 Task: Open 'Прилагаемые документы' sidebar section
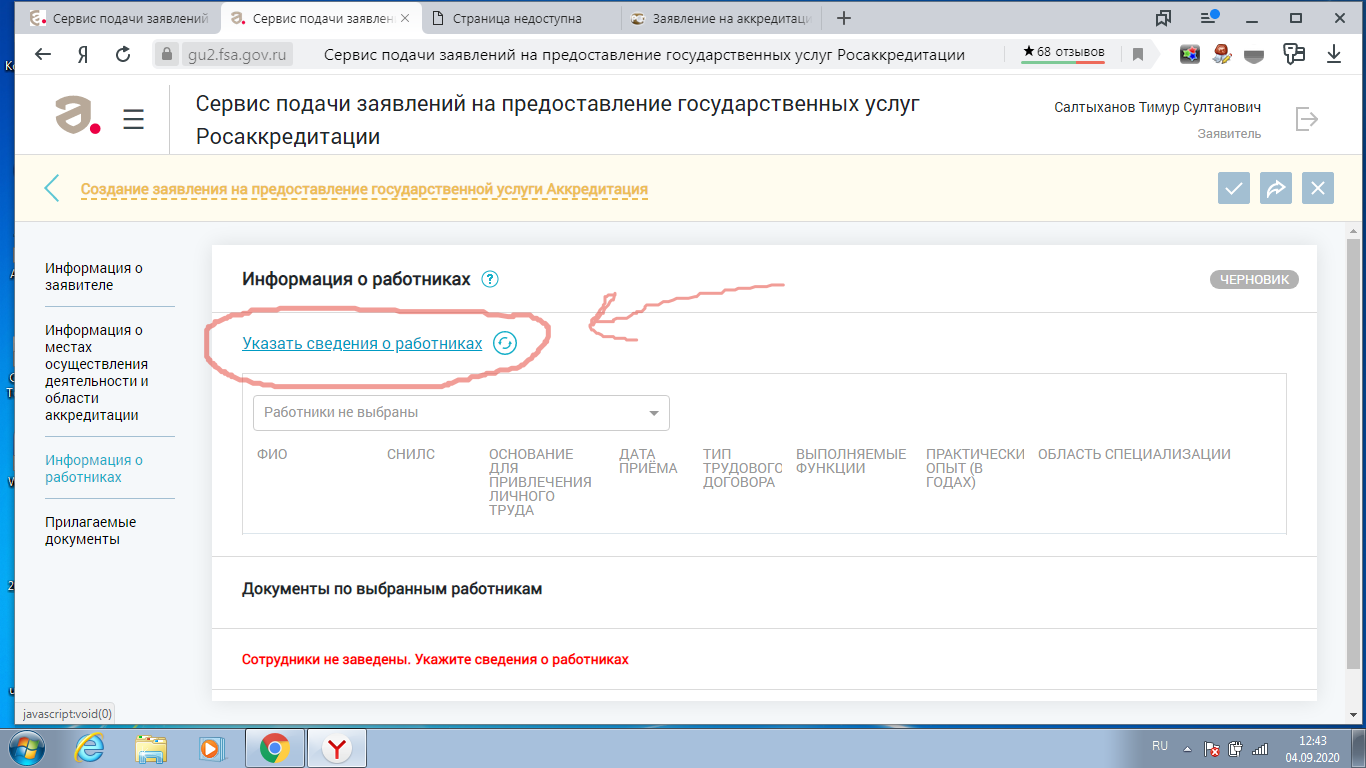91,530
